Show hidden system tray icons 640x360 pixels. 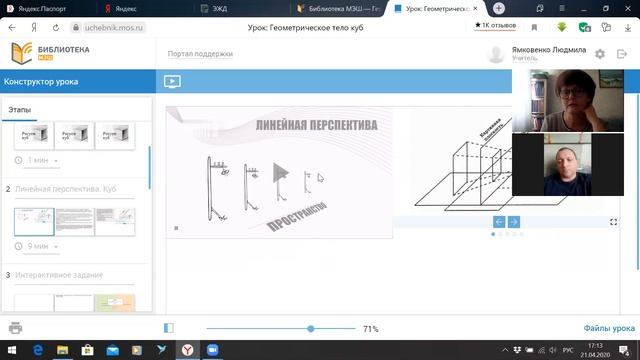(x=505, y=350)
